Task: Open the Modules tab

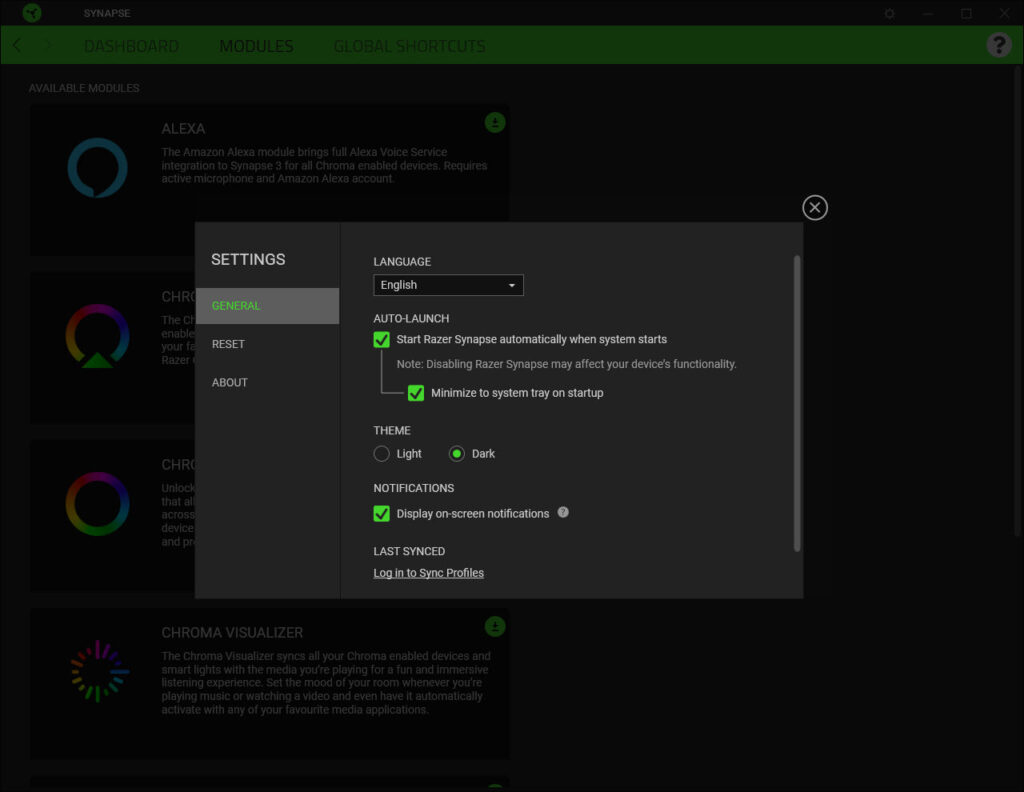Action: [256, 46]
